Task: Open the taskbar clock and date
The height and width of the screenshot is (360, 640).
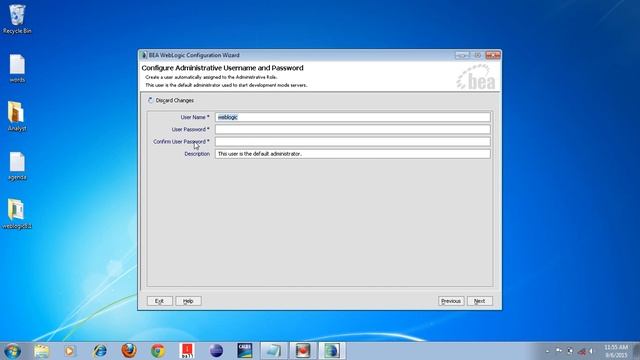Action: click(x=616, y=351)
